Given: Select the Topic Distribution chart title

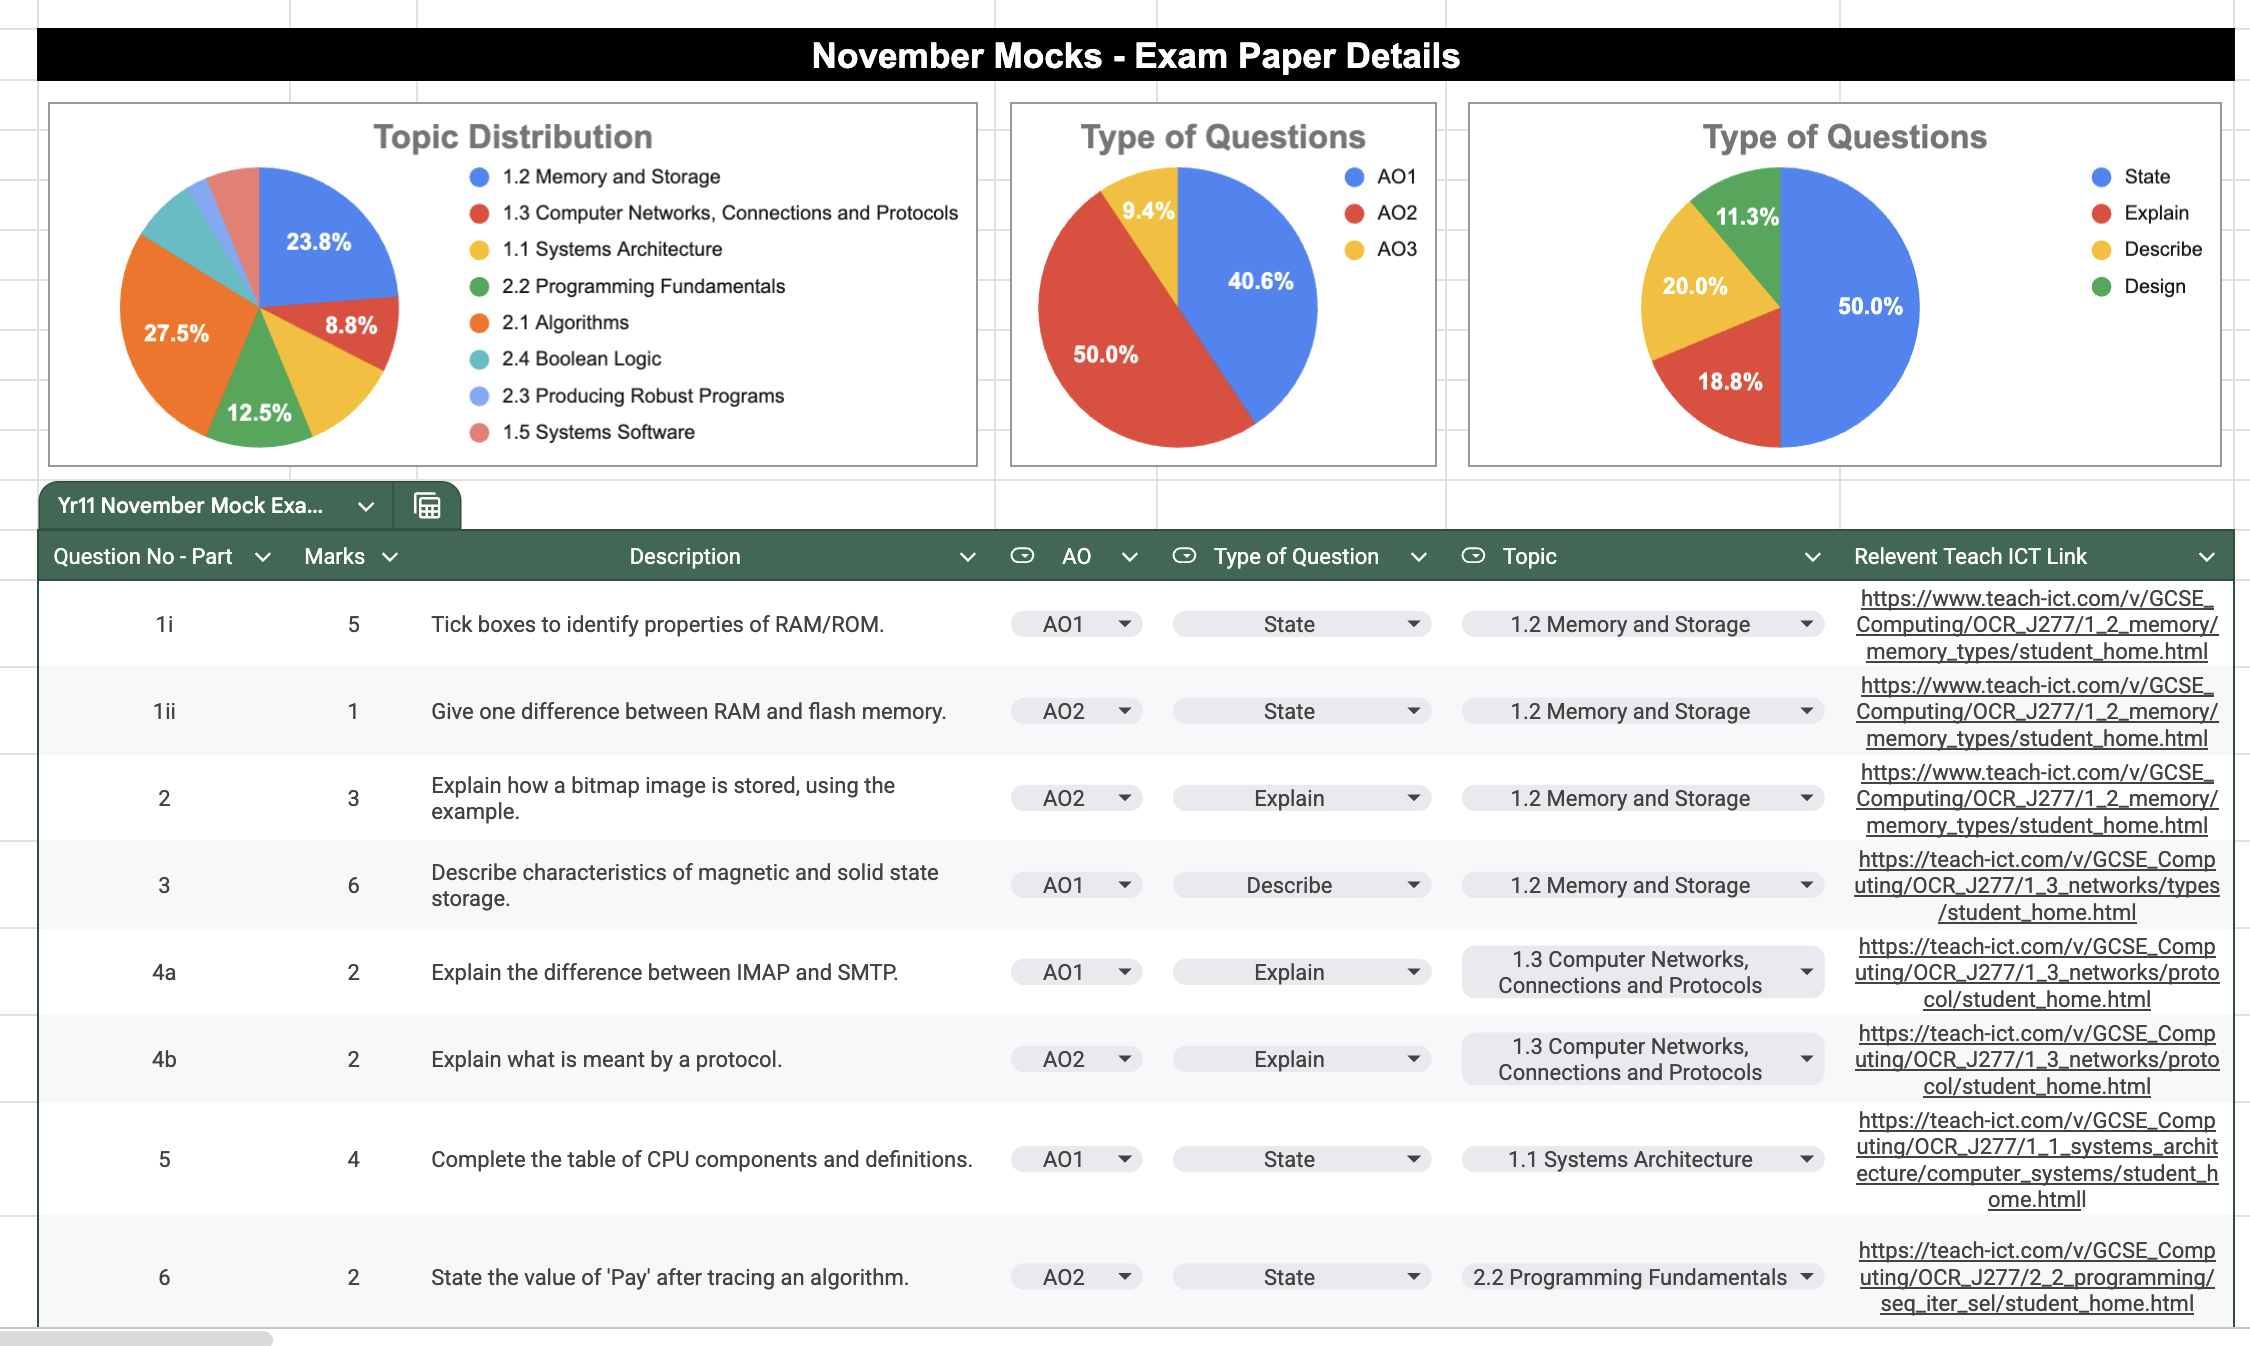Looking at the screenshot, I should (513, 137).
